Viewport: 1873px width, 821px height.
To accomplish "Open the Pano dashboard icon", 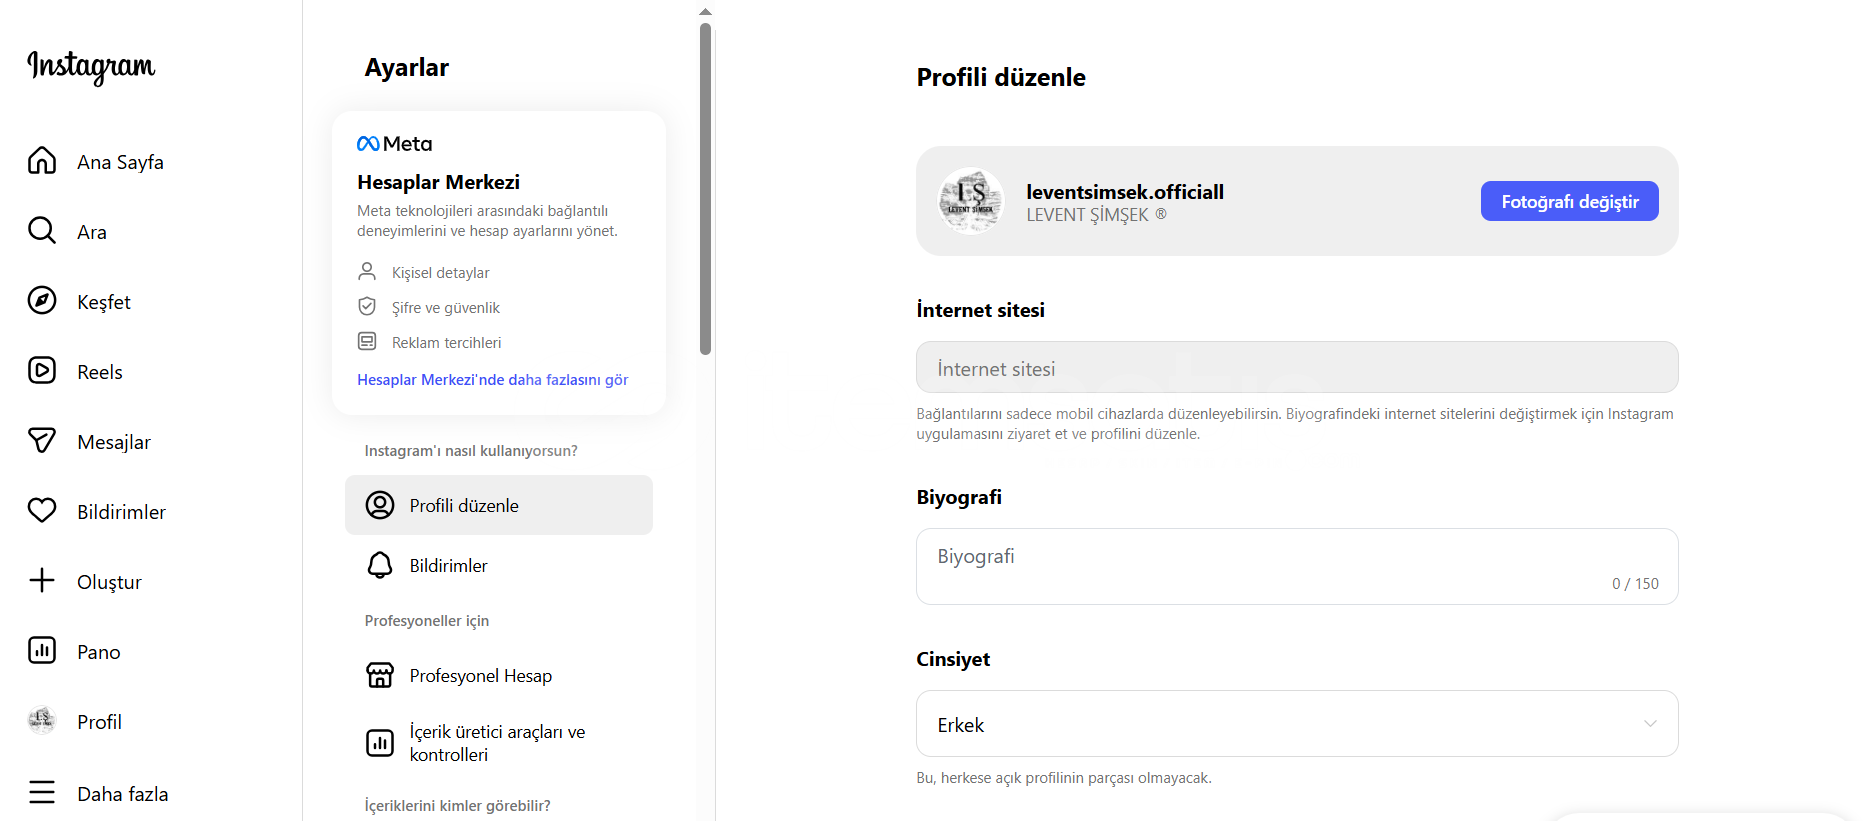I will click(x=42, y=651).
